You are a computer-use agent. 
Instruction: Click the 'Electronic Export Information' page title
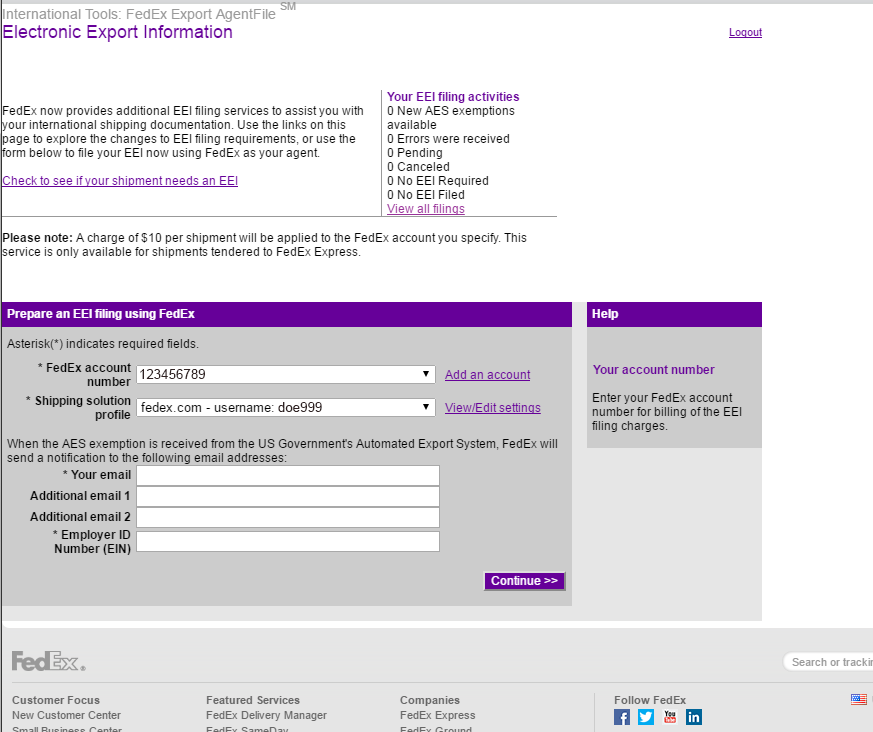coord(117,32)
